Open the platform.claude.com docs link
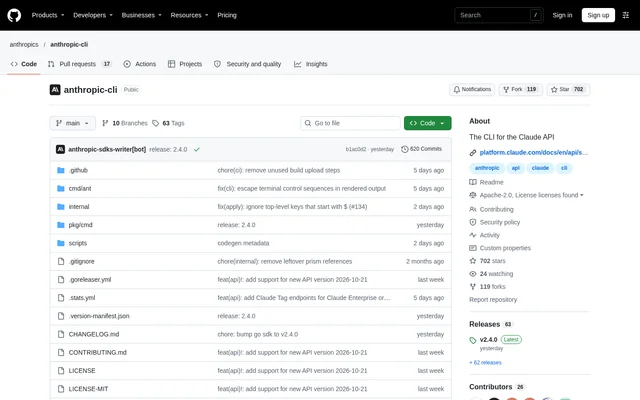 pos(533,153)
